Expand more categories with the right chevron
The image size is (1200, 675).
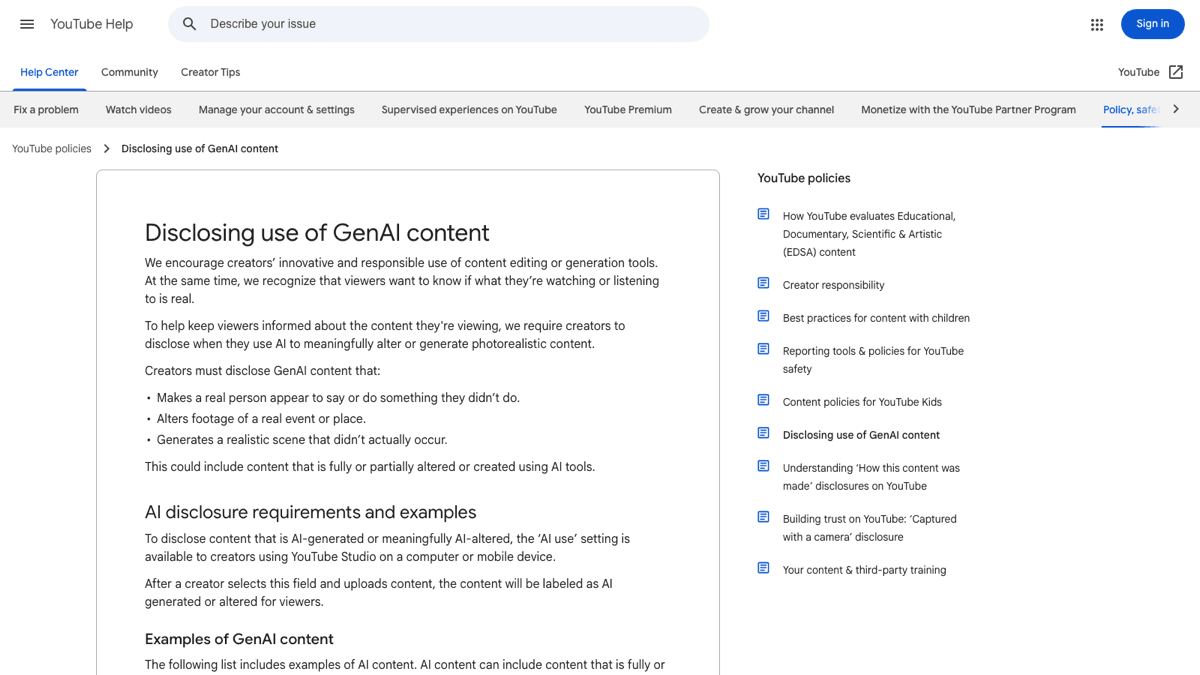(x=1176, y=109)
